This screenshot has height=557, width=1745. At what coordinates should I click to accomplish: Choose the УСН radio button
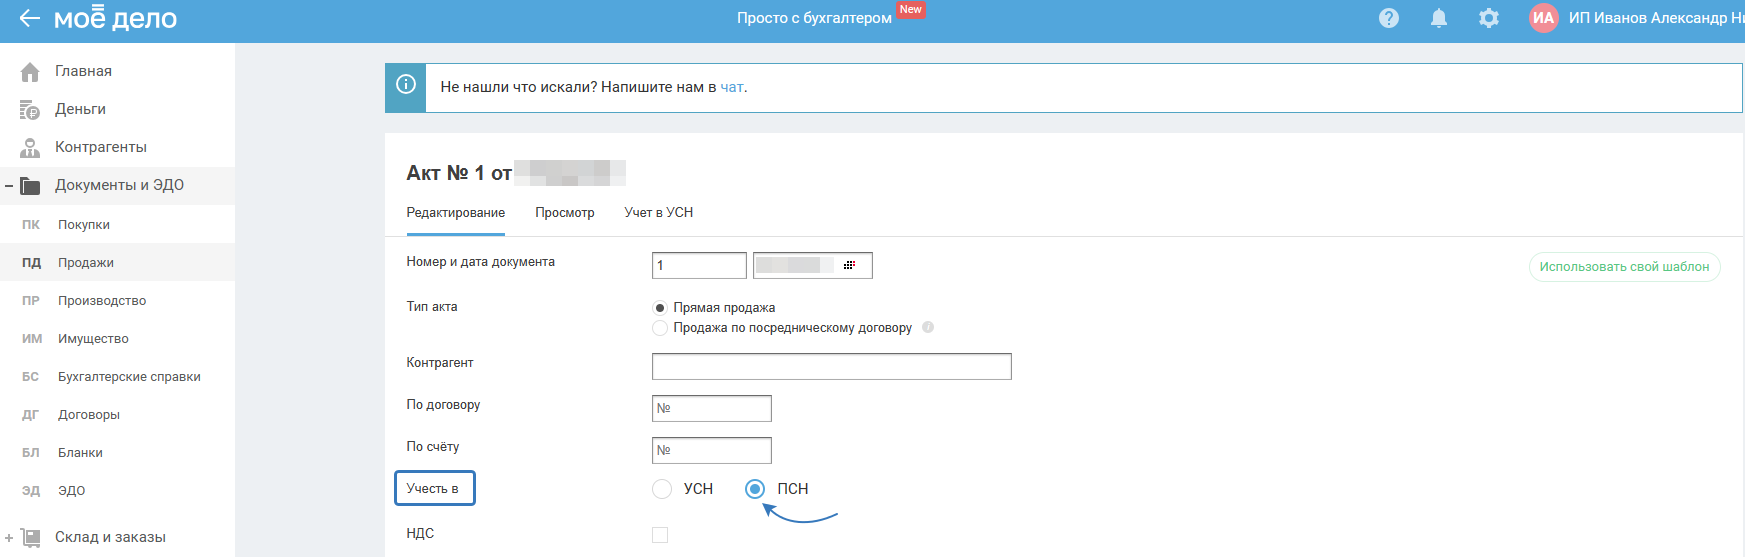[x=662, y=489]
